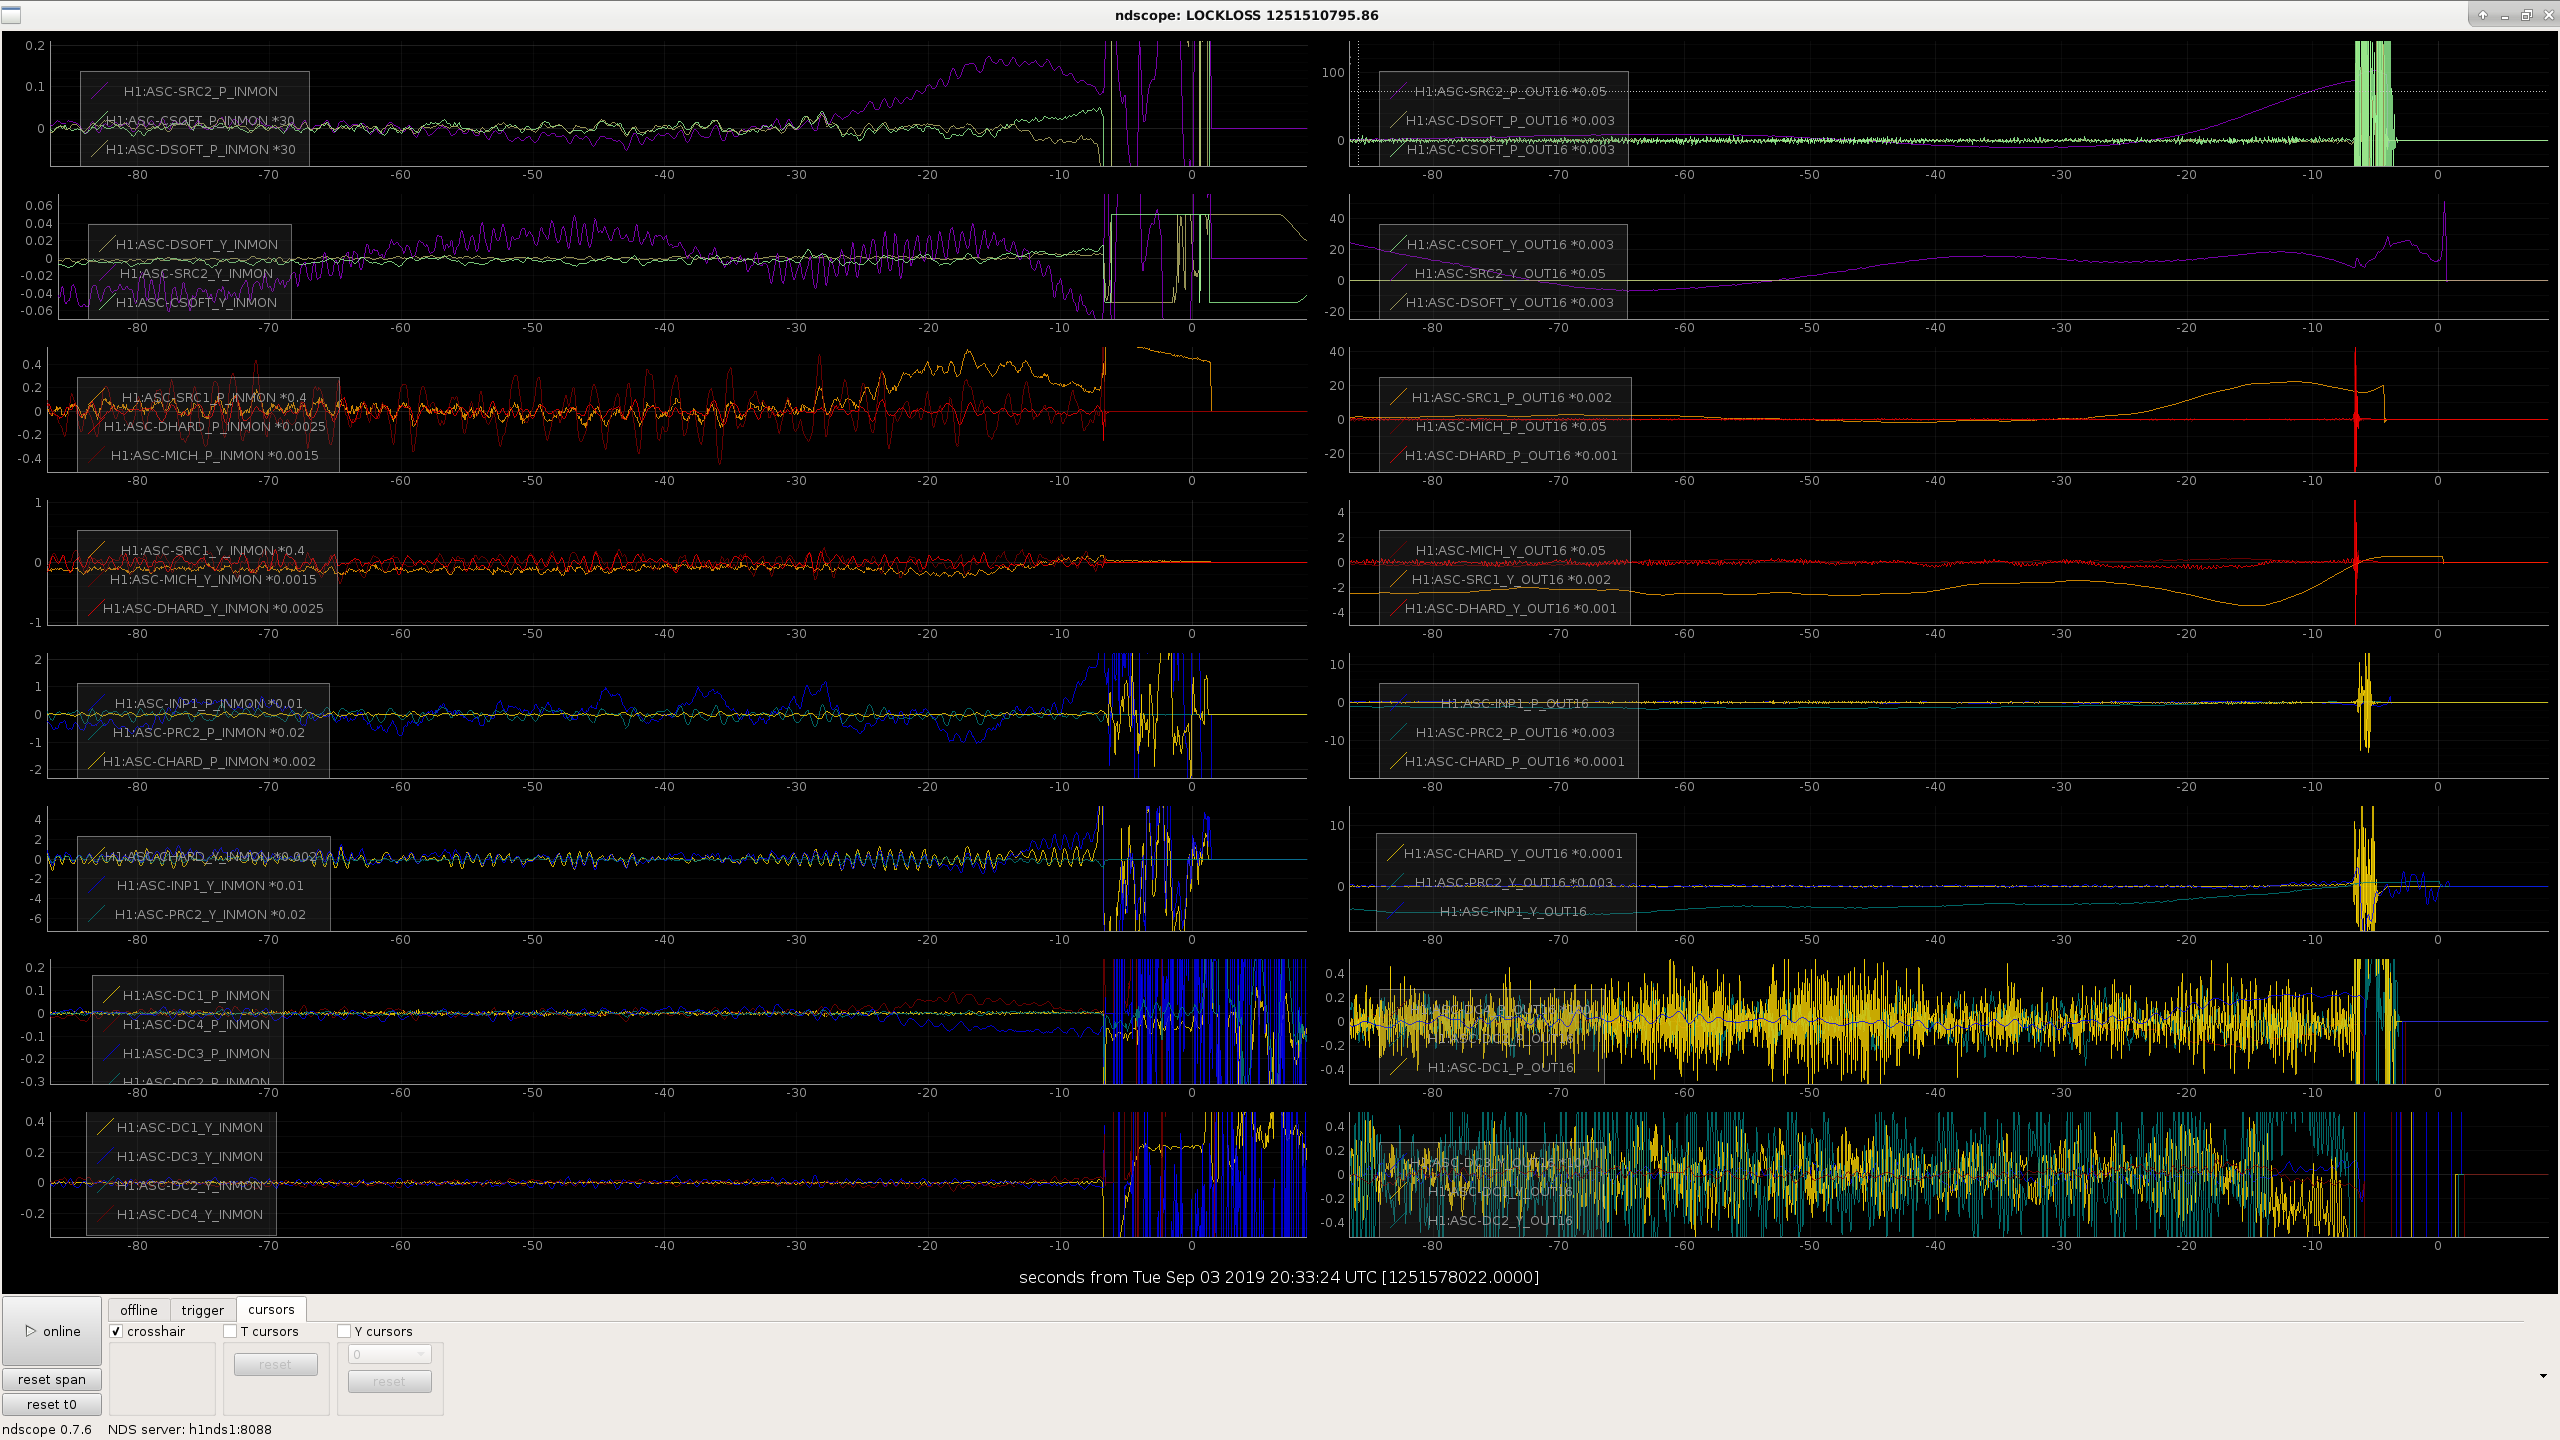This screenshot has width=2560, height=1440.
Task: Click legend entry H1:ASC-DSOFT_Y_INMON
Action: (197, 244)
